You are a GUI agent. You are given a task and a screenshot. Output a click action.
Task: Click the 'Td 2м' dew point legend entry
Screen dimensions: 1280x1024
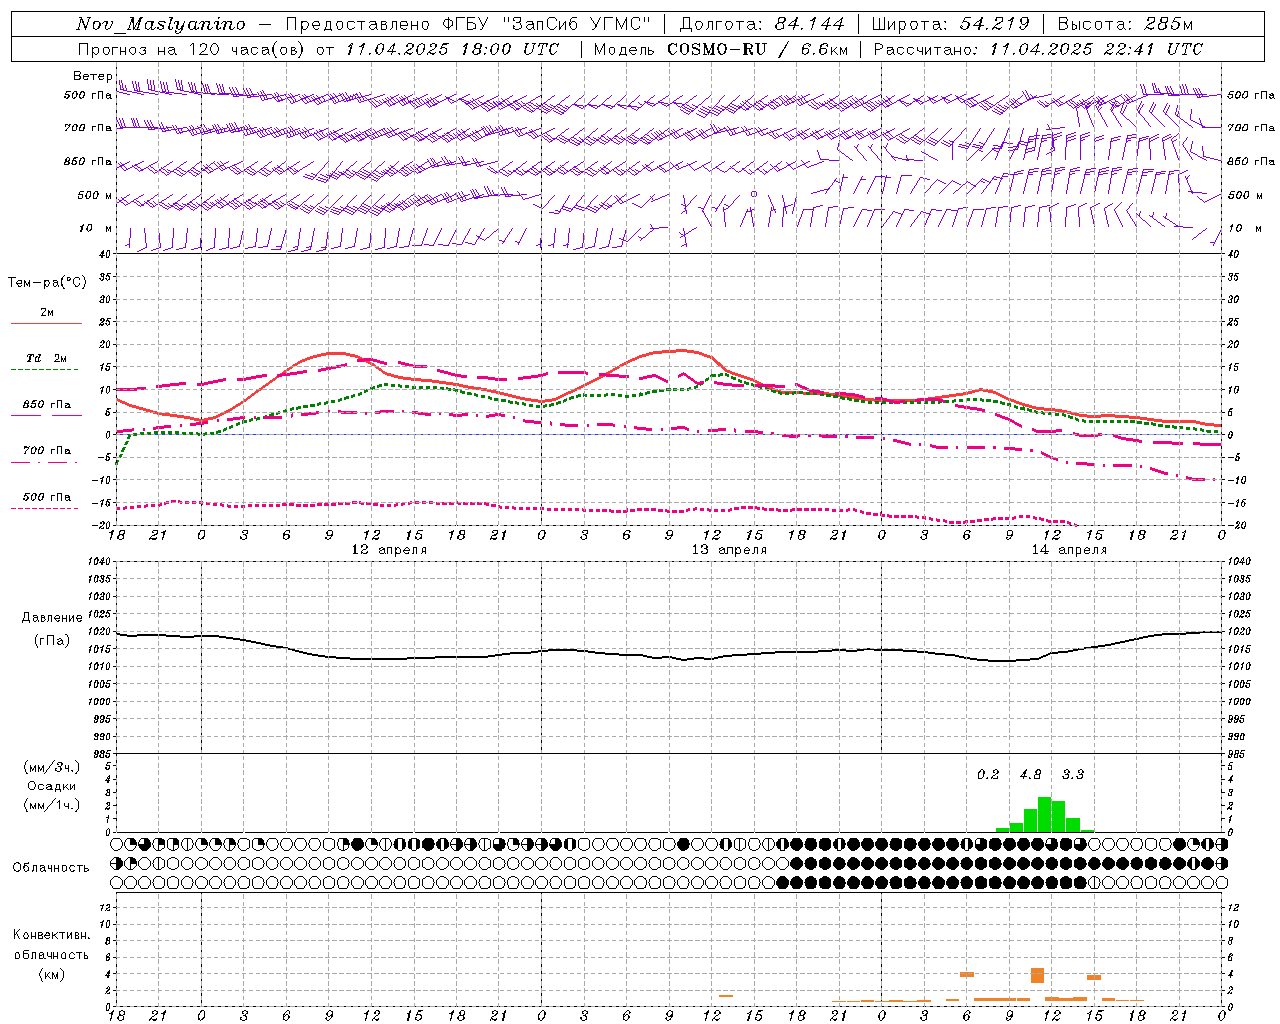click(x=47, y=358)
